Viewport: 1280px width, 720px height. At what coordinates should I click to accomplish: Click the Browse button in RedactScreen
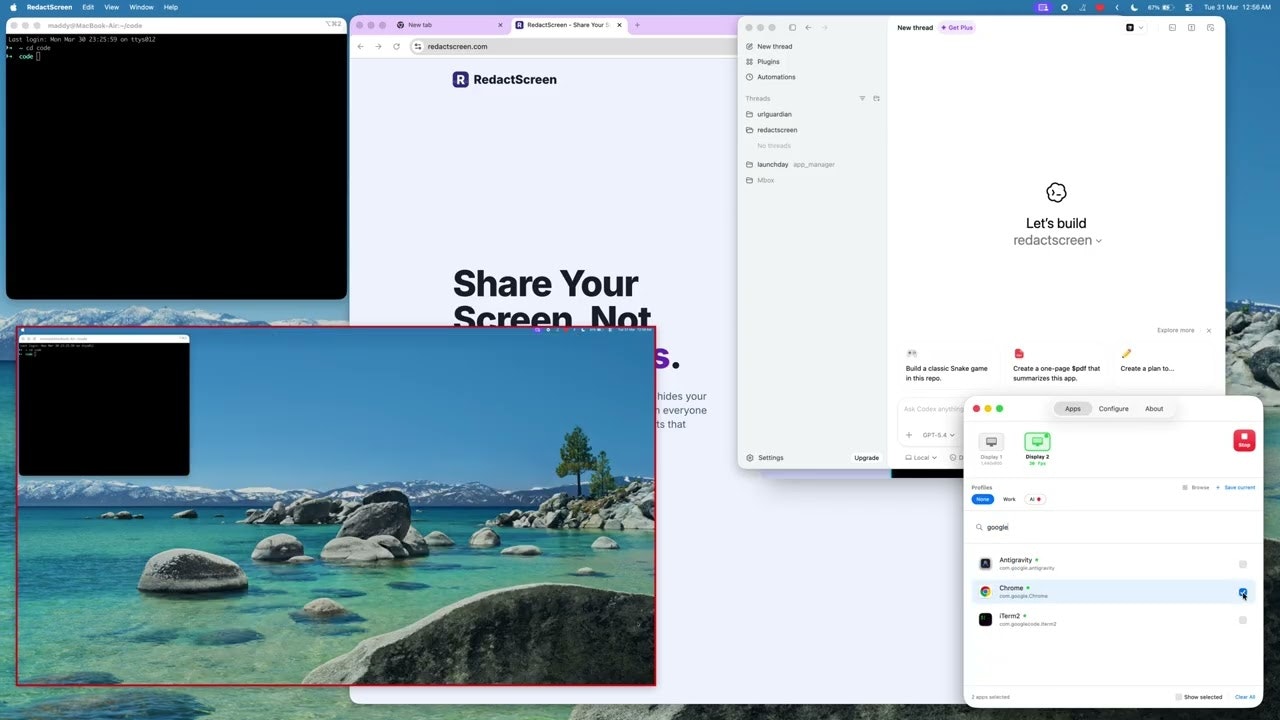(x=1196, y=487)
